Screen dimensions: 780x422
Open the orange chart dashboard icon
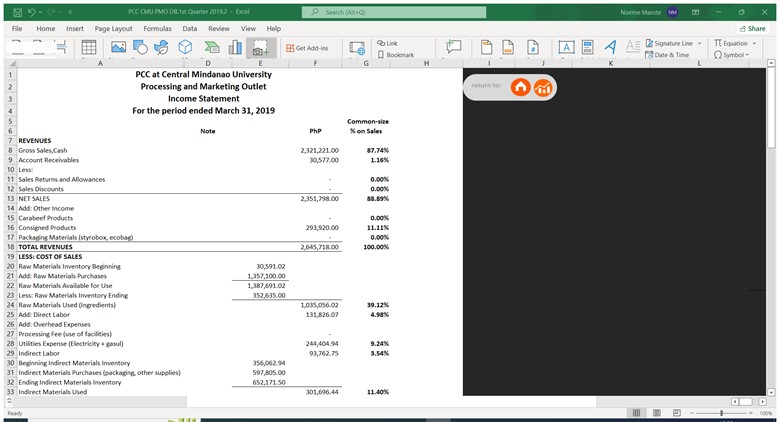click(543, 88)
